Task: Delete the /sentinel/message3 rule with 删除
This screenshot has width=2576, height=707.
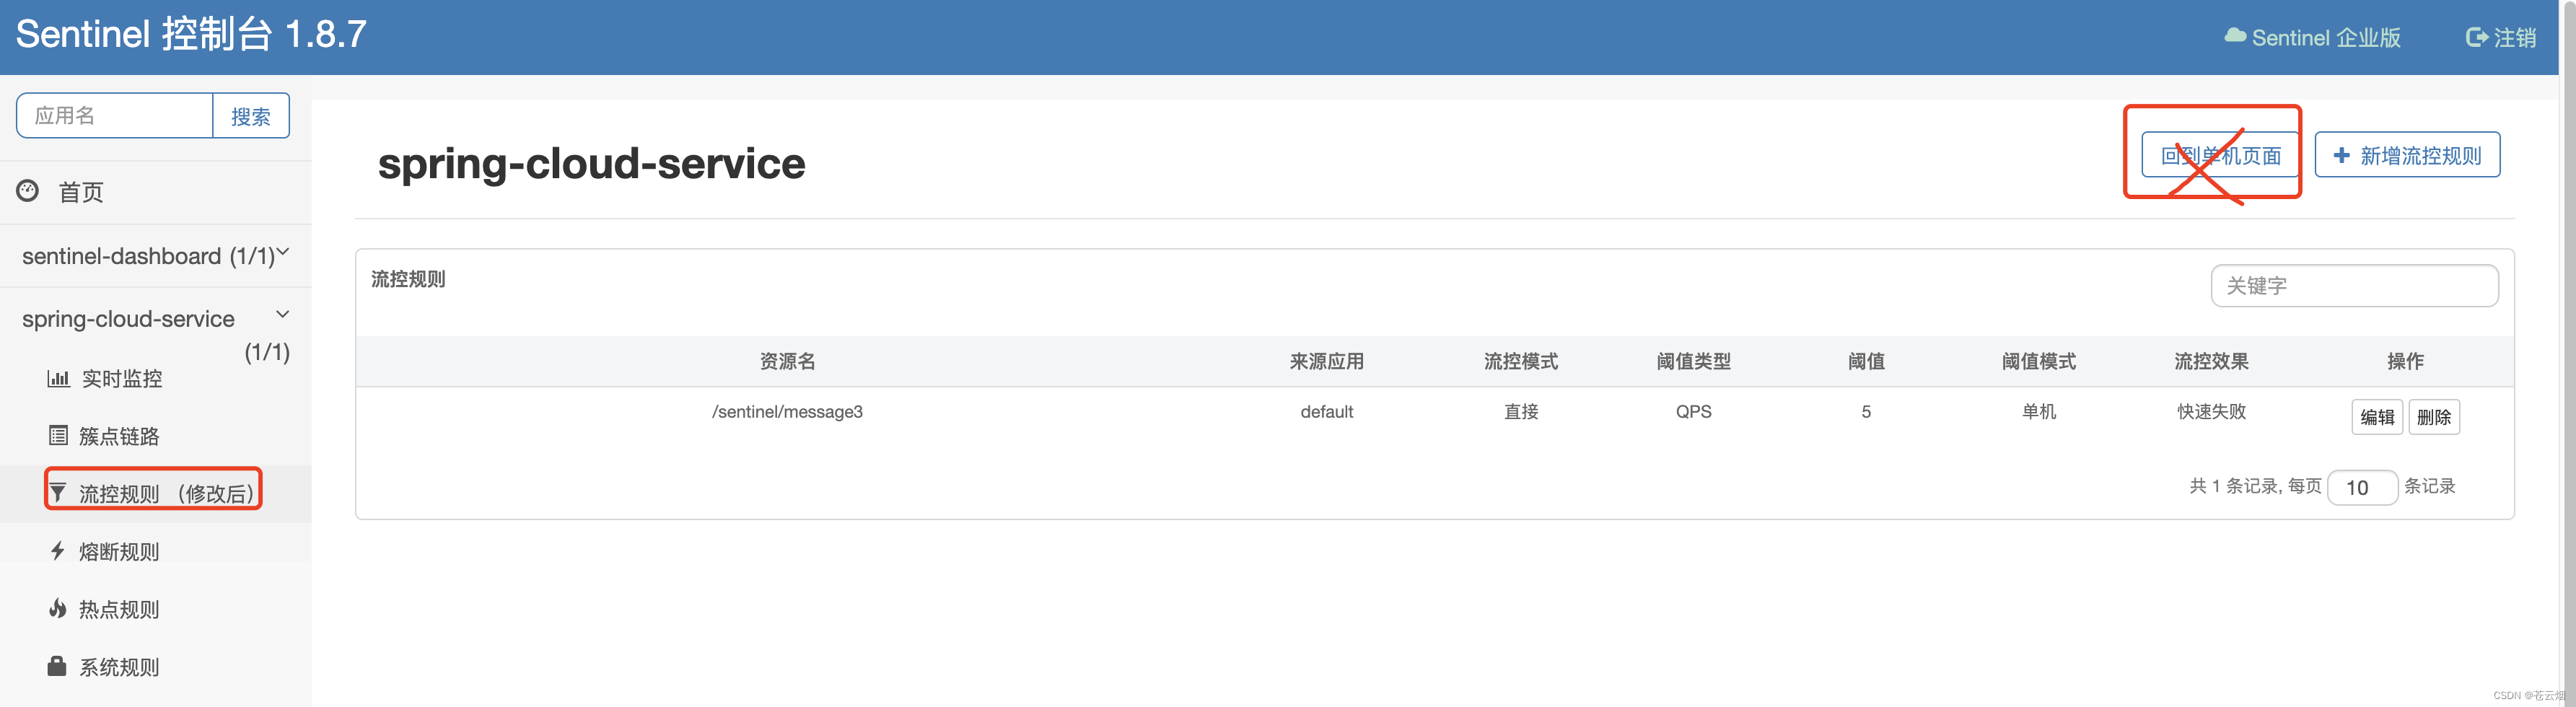Action: [x=2434, y=417]
